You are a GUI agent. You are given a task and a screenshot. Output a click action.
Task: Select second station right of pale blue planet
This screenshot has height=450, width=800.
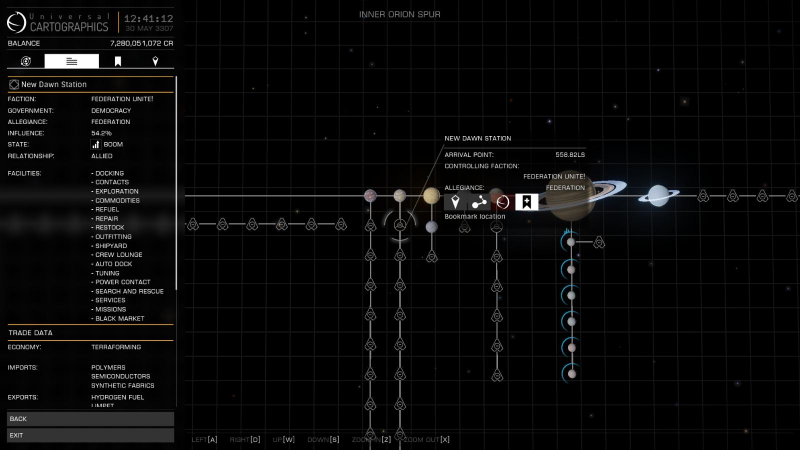733,195
